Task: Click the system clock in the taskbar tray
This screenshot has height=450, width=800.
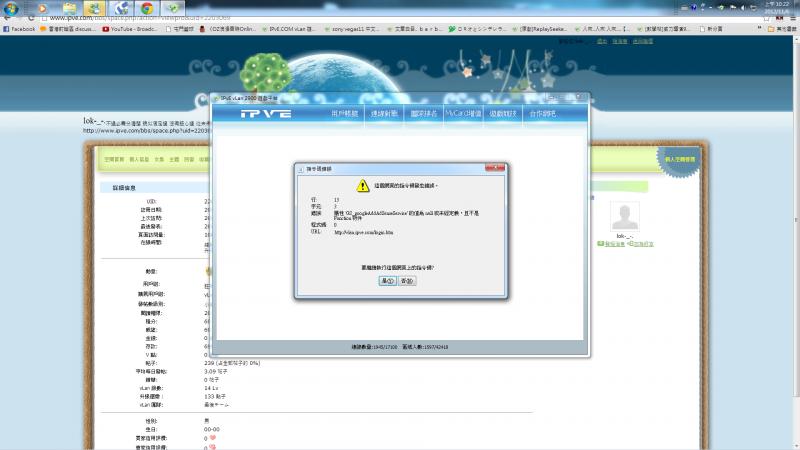Action: click(x=776, y=8)
